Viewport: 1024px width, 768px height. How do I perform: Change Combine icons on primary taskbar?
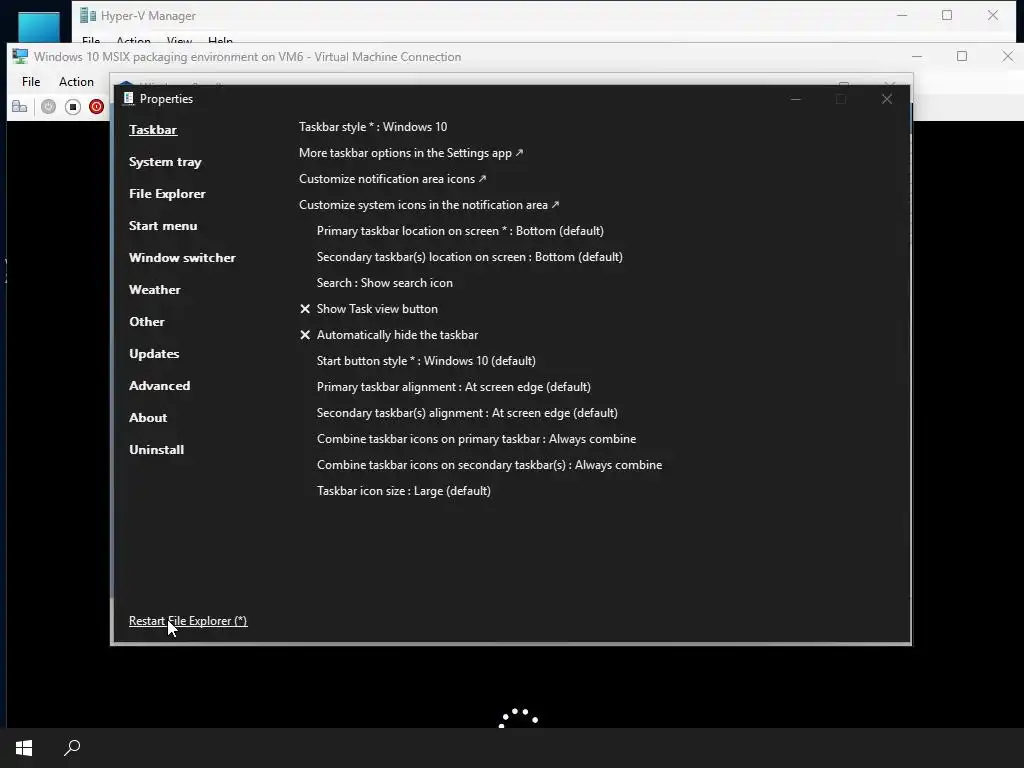tap(477, 439)
